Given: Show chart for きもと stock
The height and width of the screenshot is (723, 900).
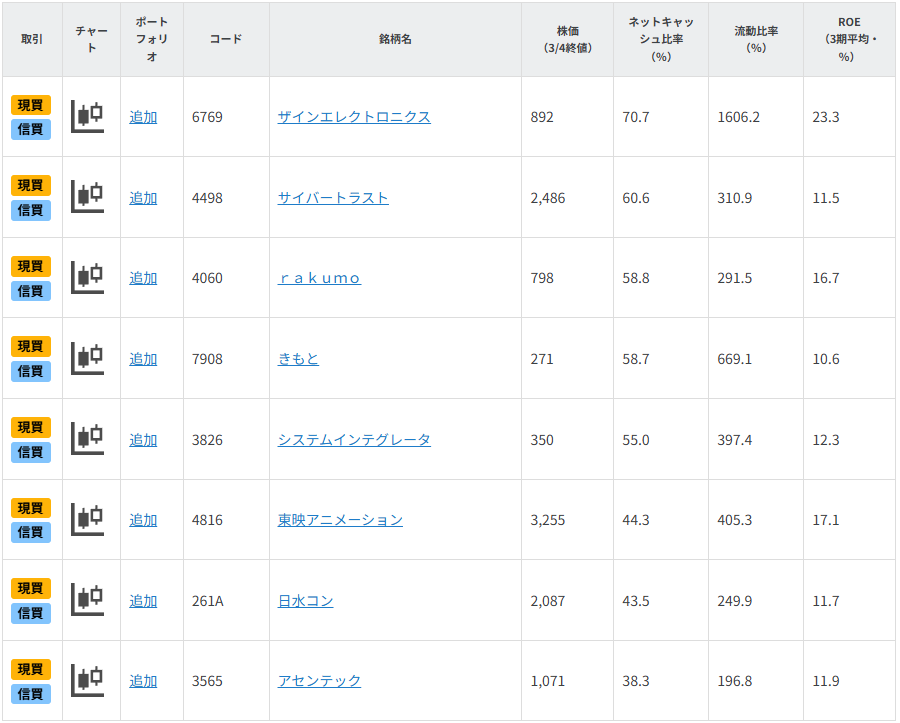Looking at the screenshot, I should click(88, 358).
